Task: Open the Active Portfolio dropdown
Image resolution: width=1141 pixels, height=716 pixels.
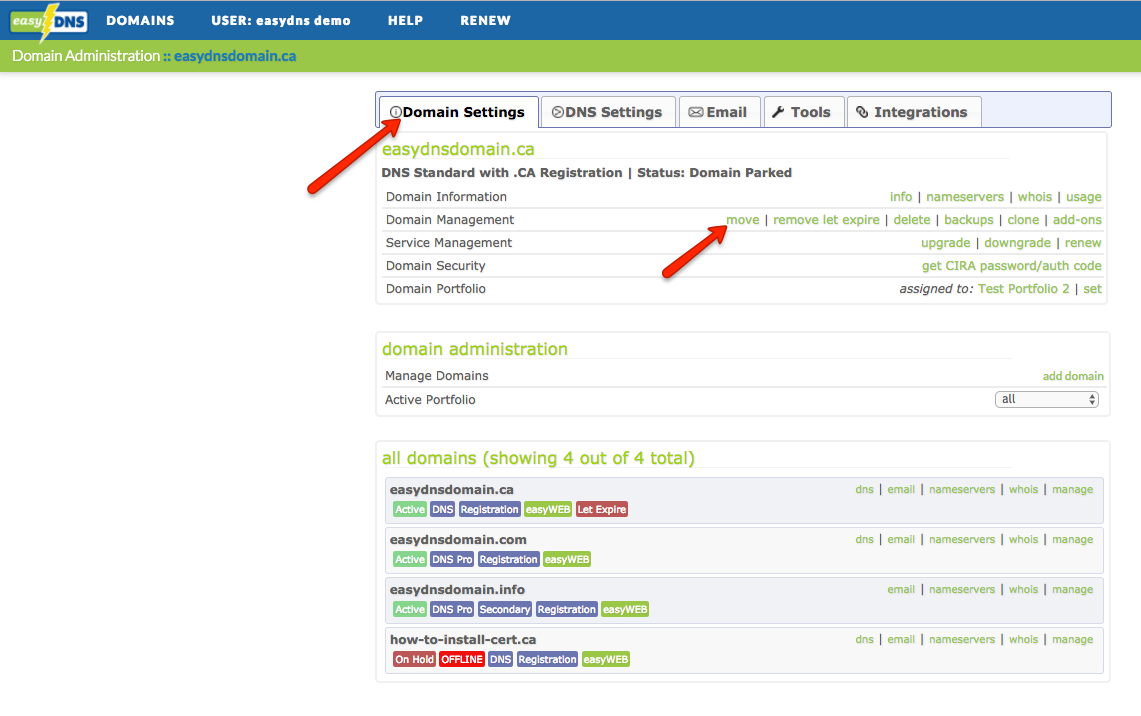Action: pos(1046,399)
